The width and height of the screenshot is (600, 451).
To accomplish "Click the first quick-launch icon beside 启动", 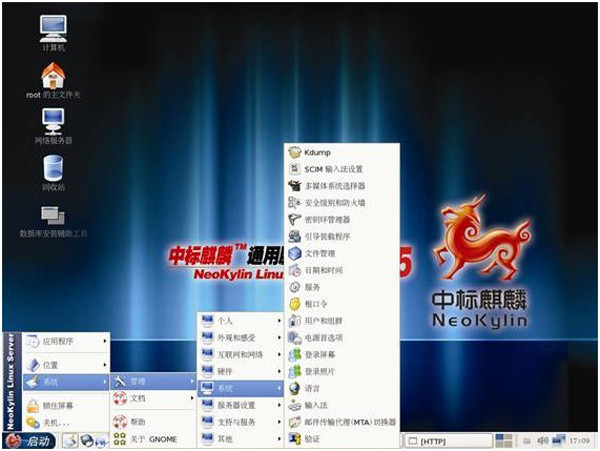I will (70, 441).
